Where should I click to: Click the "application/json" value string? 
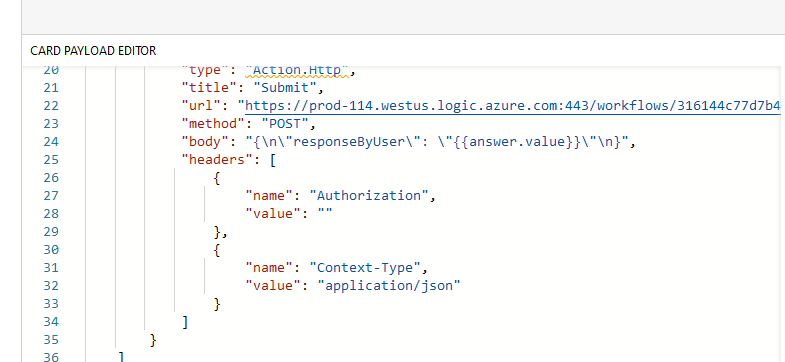coord(389,286)
